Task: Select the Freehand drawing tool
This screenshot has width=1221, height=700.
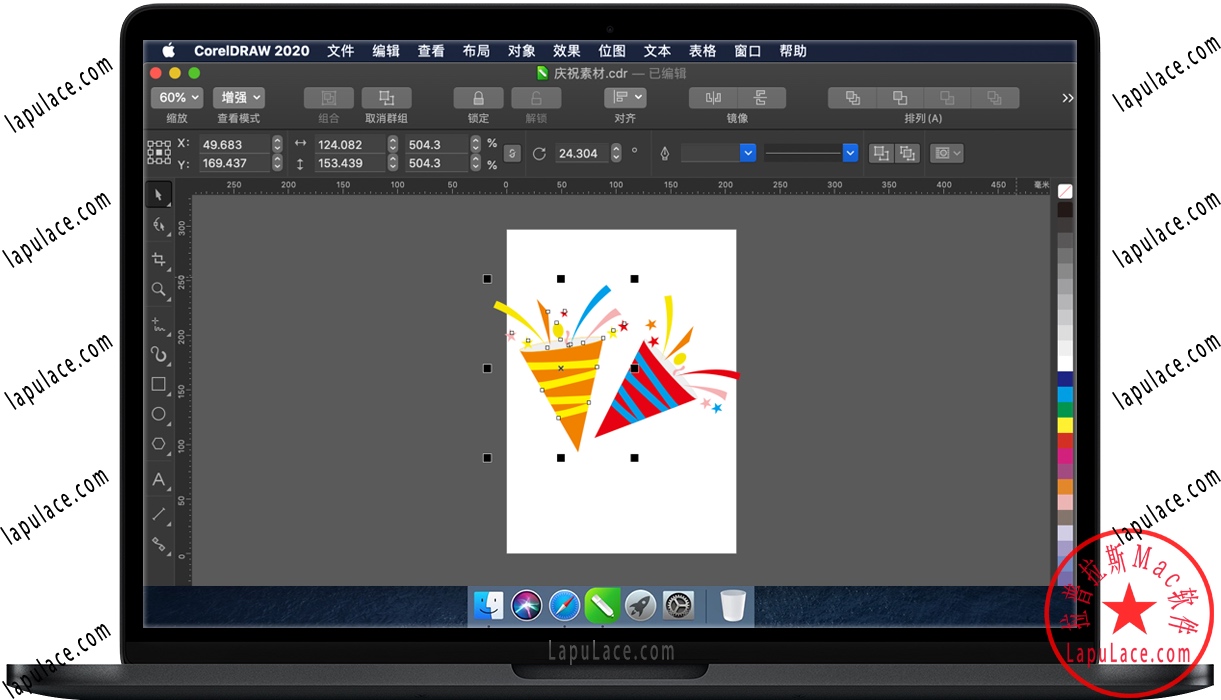Action: [159, 323]
